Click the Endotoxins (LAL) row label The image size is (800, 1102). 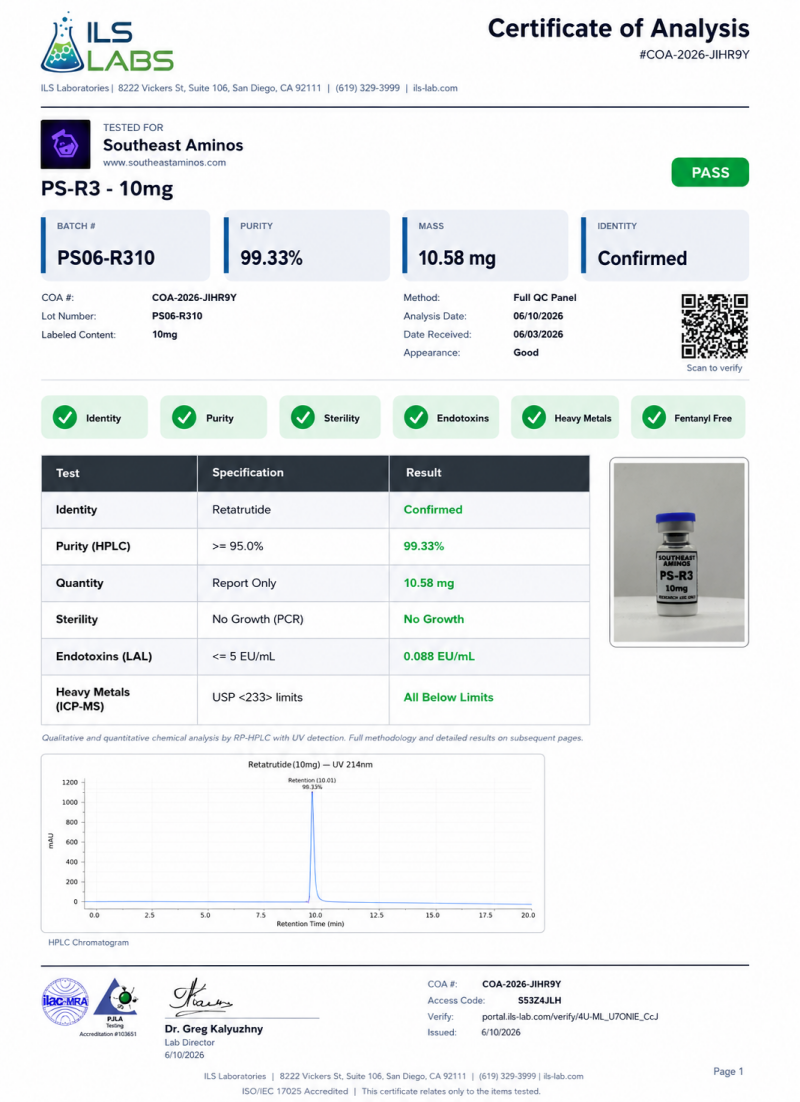click(104, 656)
